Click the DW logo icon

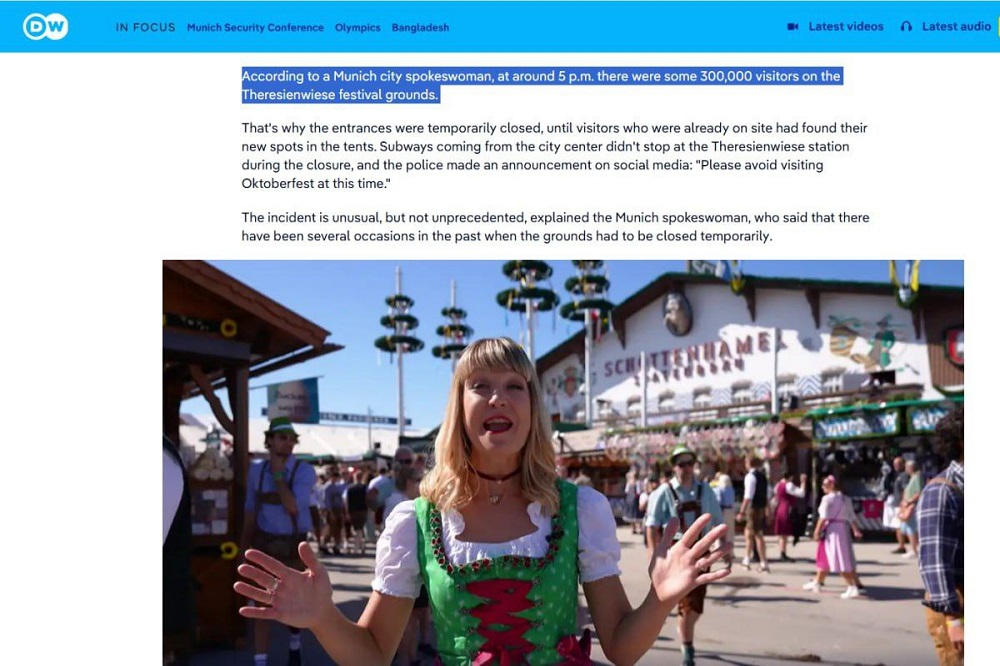click(45, 27)
